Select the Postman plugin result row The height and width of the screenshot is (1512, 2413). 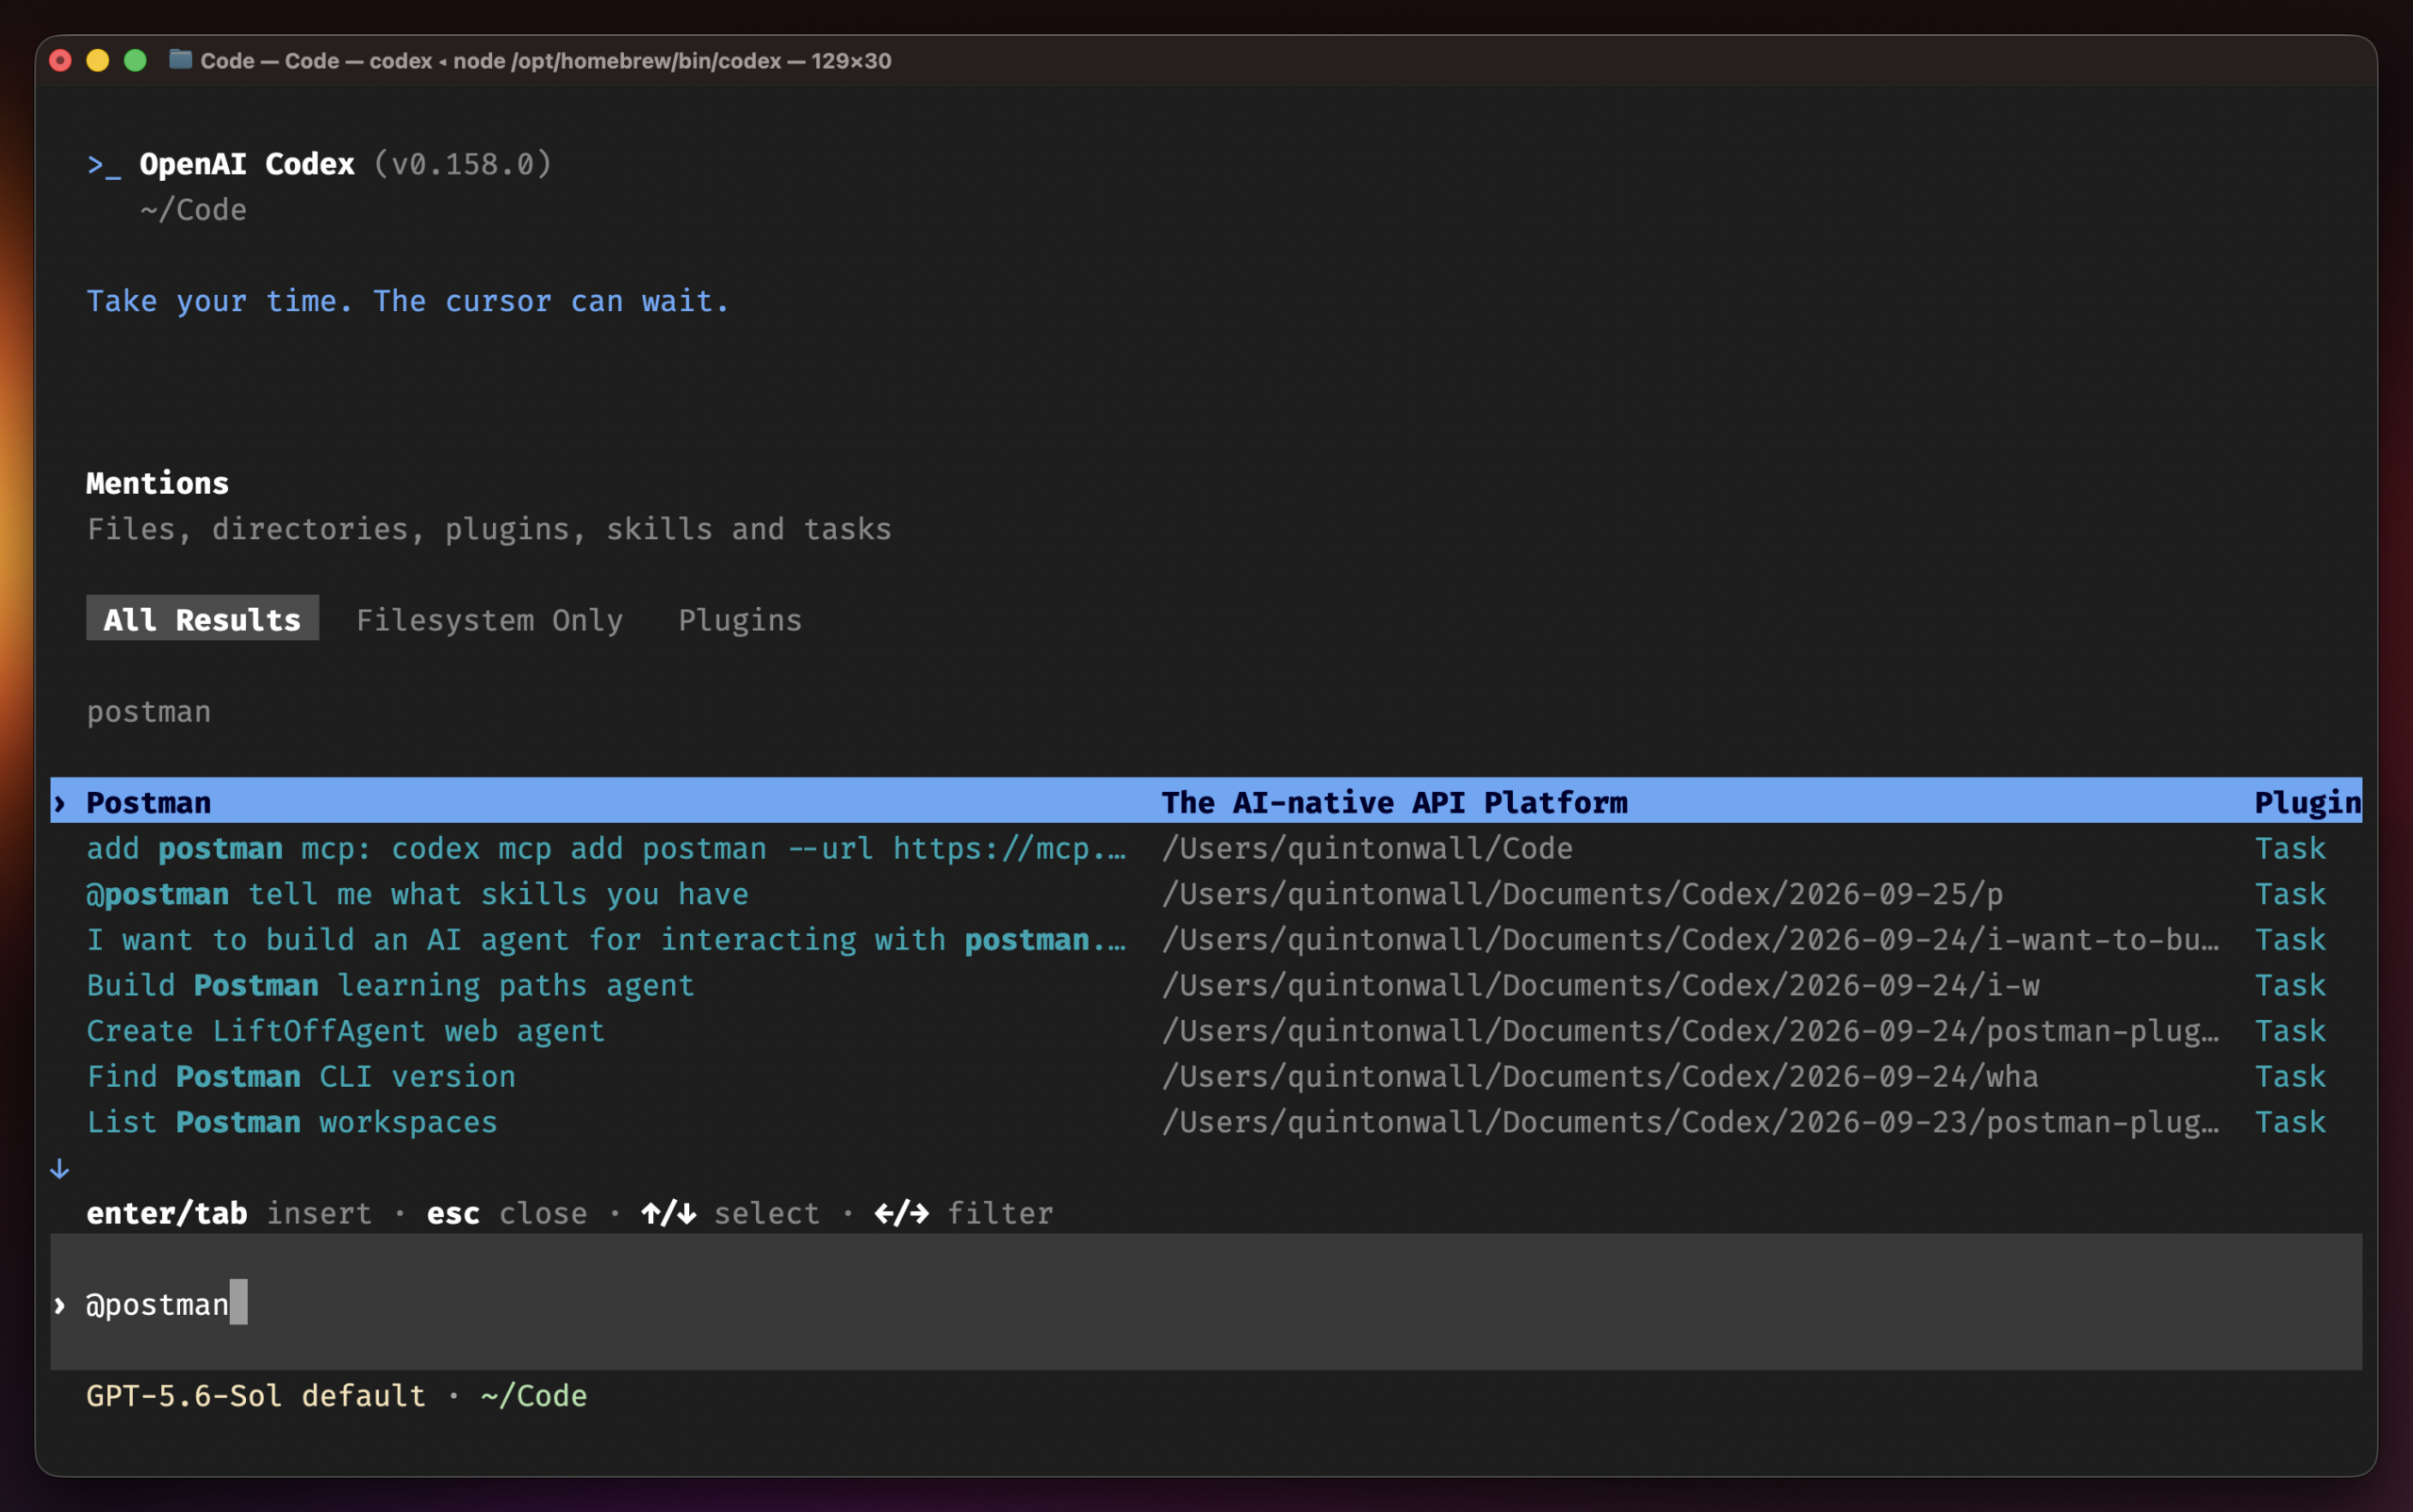[1206, 801]
